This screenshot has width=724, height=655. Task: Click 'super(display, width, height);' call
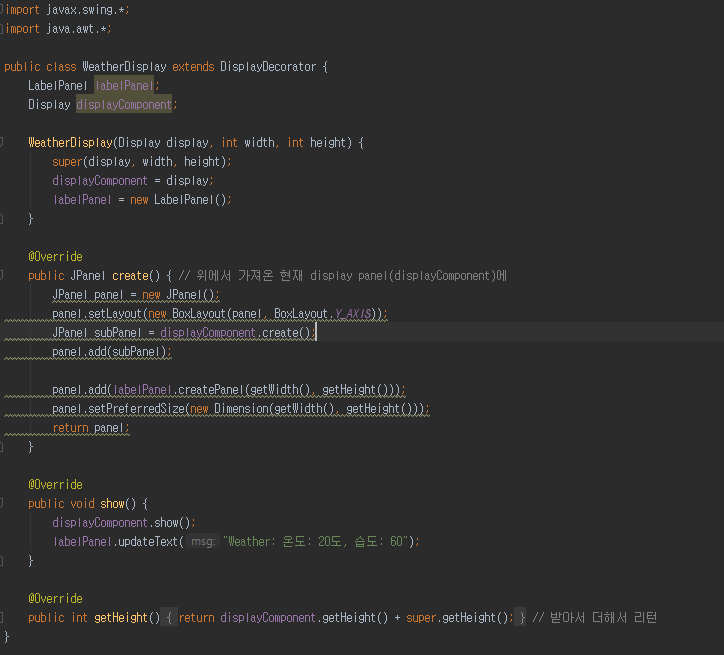[x=142, y=162]
